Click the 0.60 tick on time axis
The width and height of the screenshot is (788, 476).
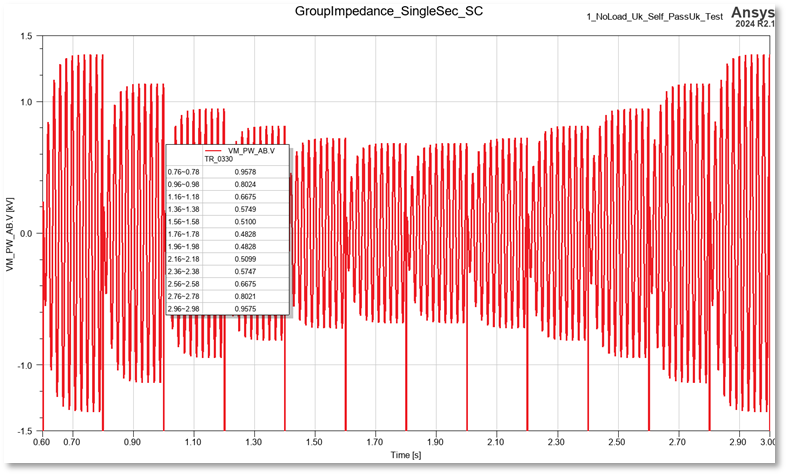42,441
